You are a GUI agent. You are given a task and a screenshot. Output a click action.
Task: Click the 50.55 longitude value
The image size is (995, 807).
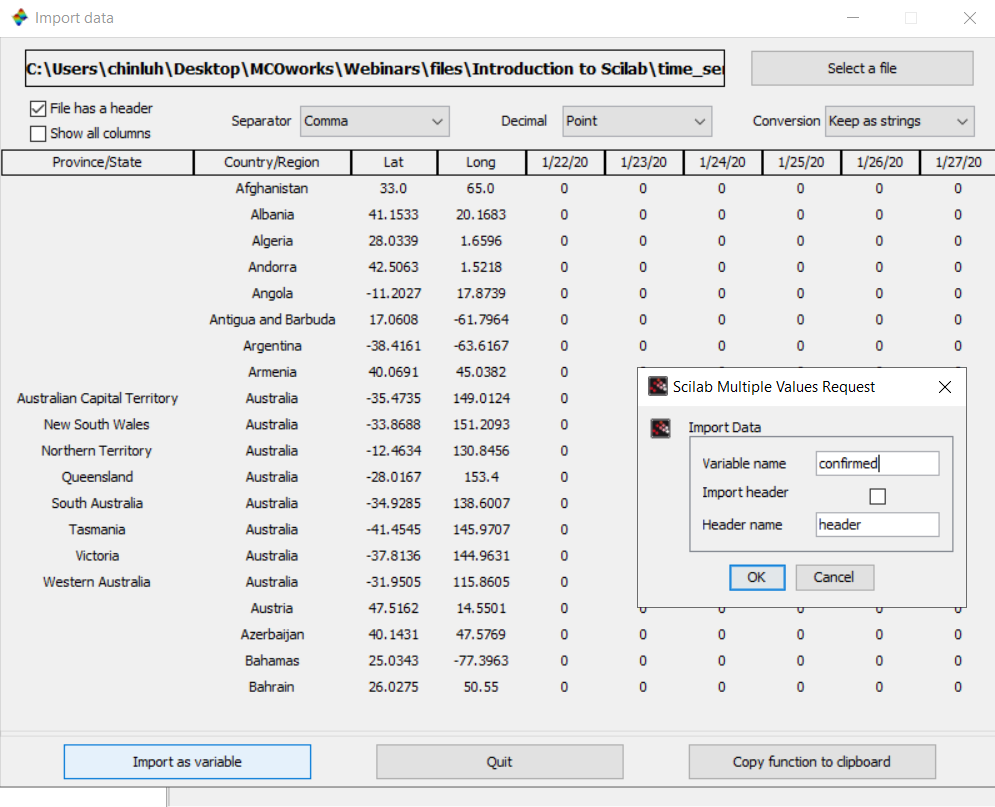(x=481, y=686)
